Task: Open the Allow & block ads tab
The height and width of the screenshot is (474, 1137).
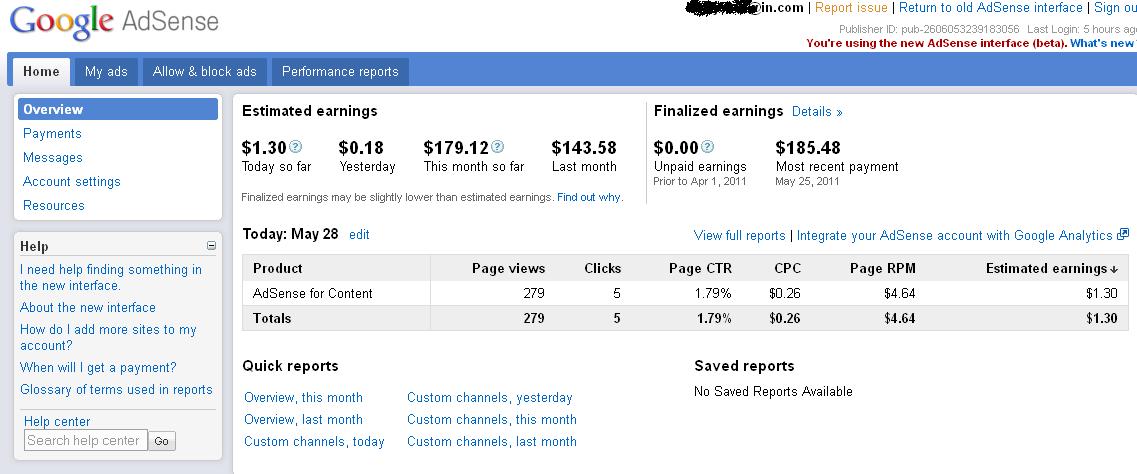Action: (x=205, y=72)
